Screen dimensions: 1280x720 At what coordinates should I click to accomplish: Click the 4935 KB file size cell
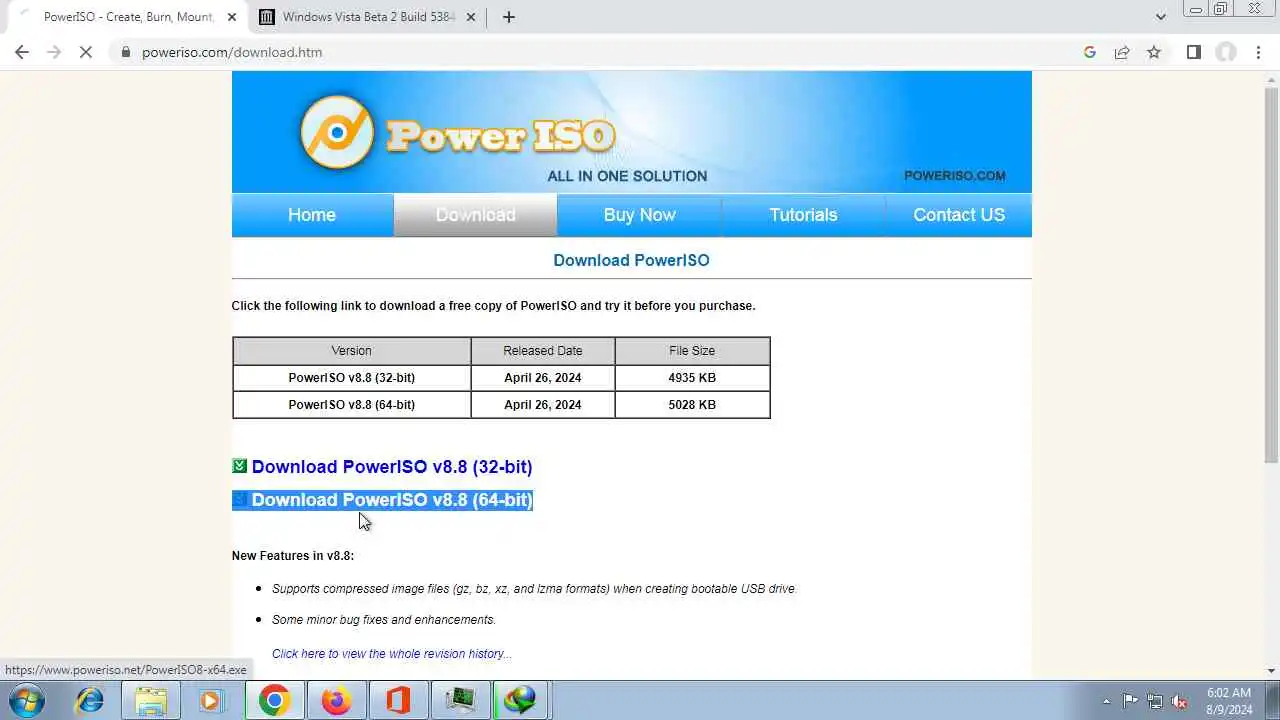692,378
